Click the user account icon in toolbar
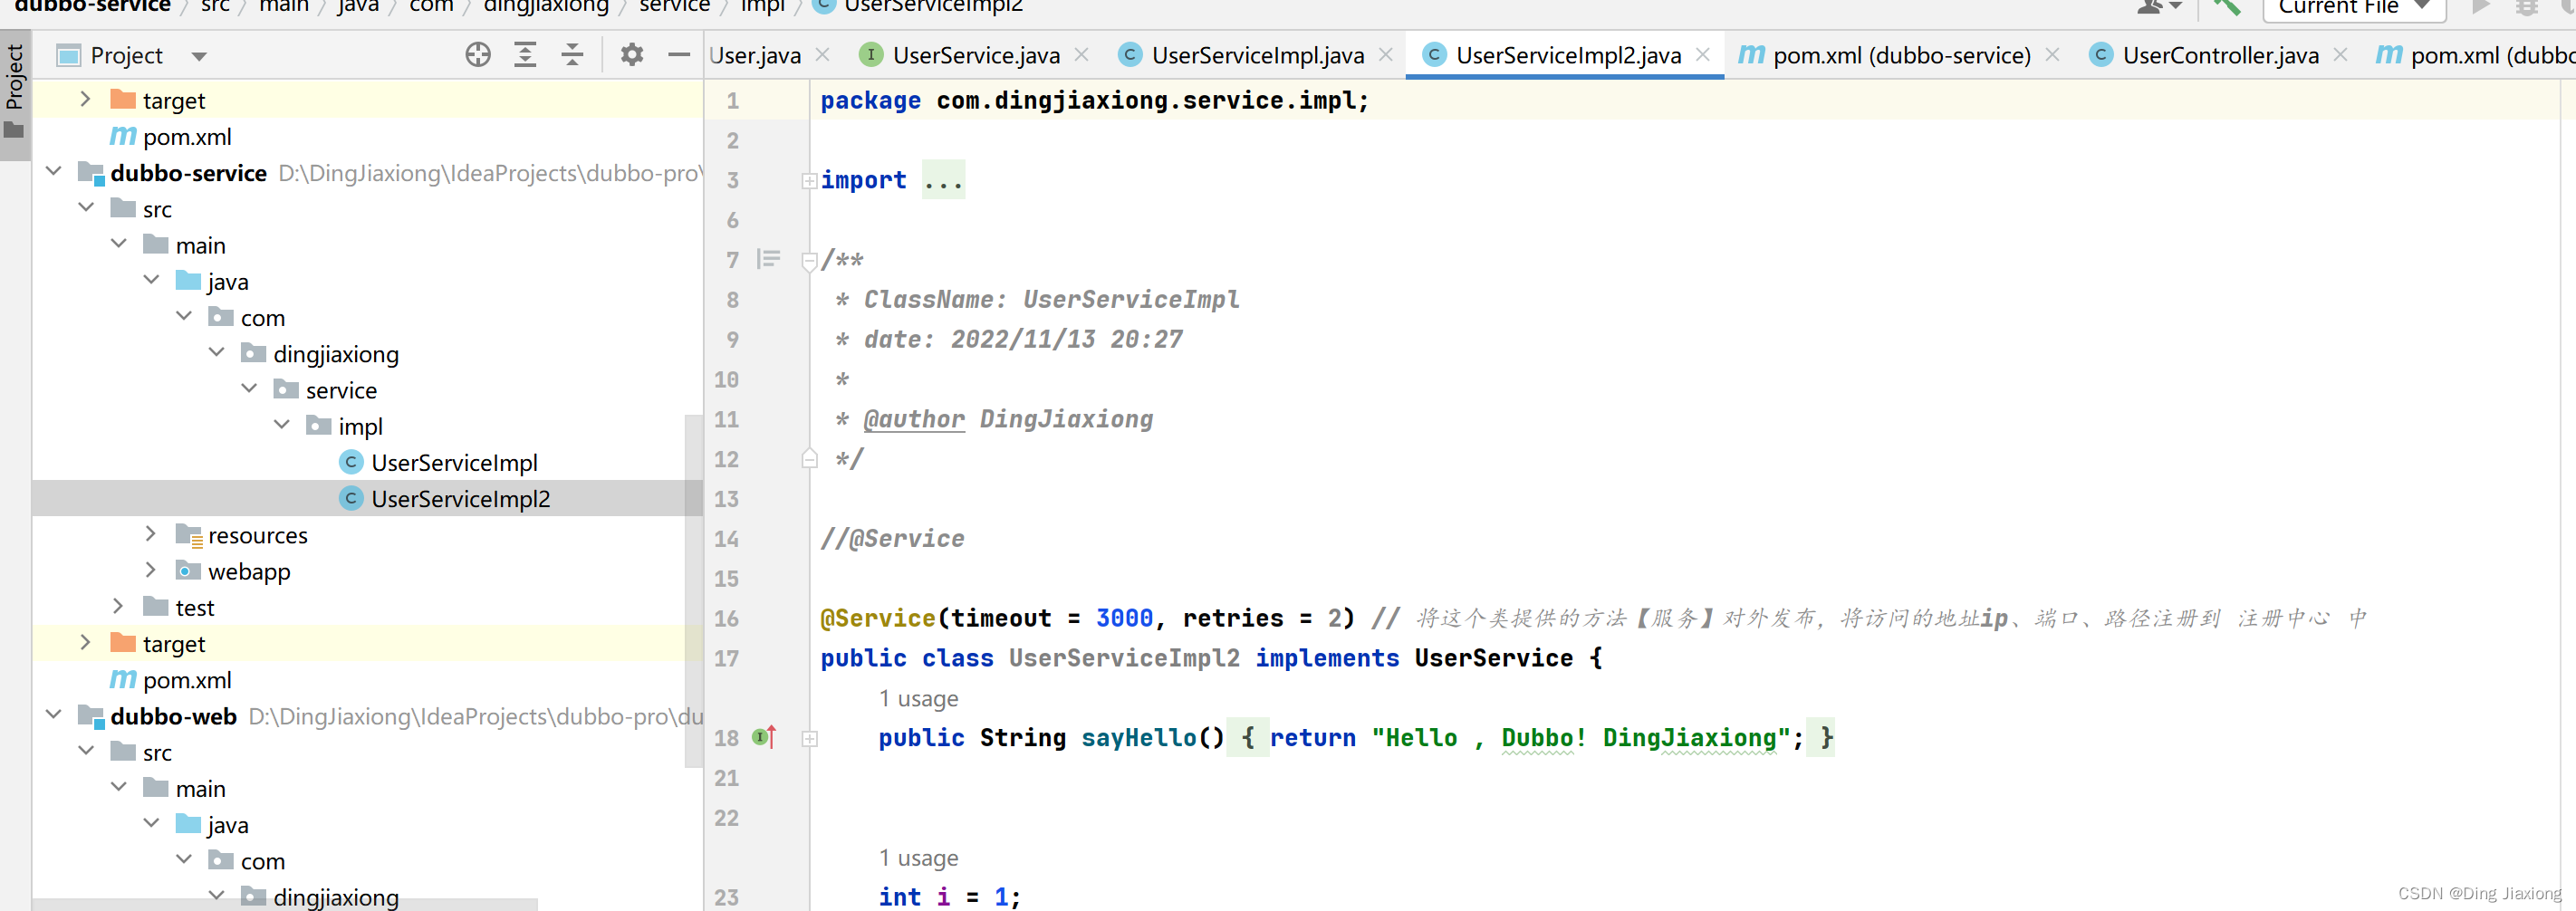Screen dimensions: 2576x911 [x=2158, y=6]
